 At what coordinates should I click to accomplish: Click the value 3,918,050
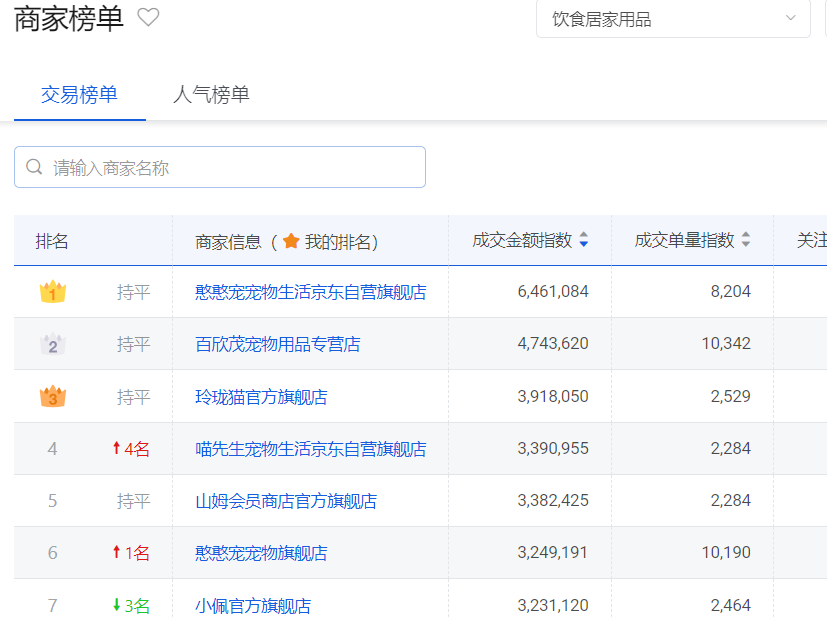(x=553, y=397)
